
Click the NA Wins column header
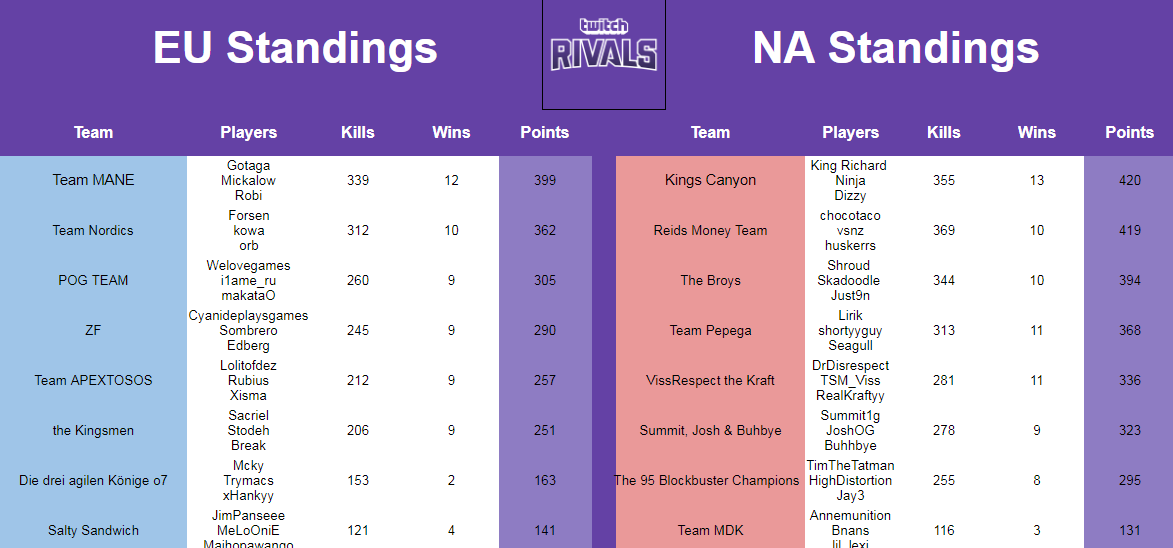pos(1036,132)
